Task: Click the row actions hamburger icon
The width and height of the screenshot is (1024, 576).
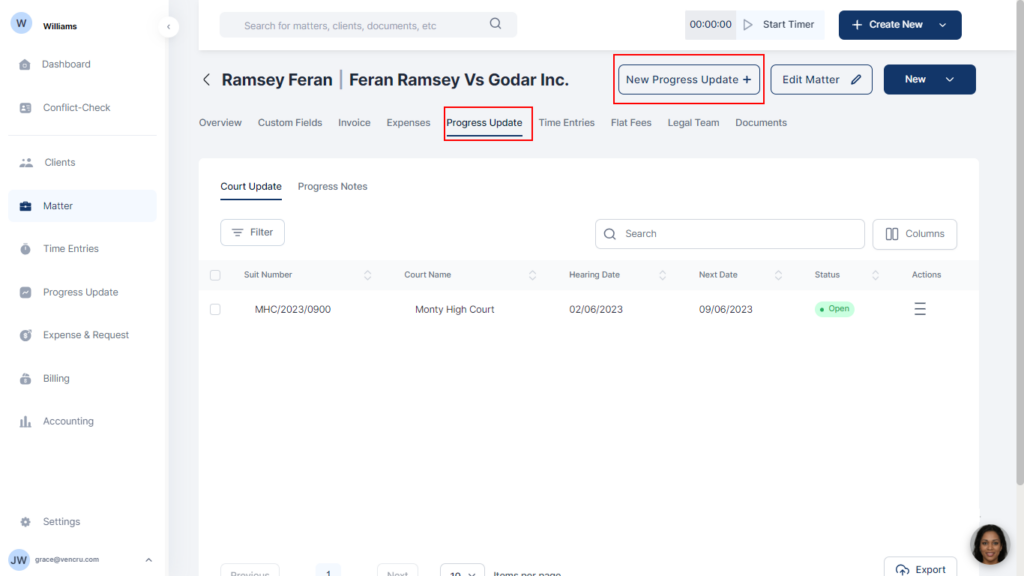Action: tap(920, 310)
